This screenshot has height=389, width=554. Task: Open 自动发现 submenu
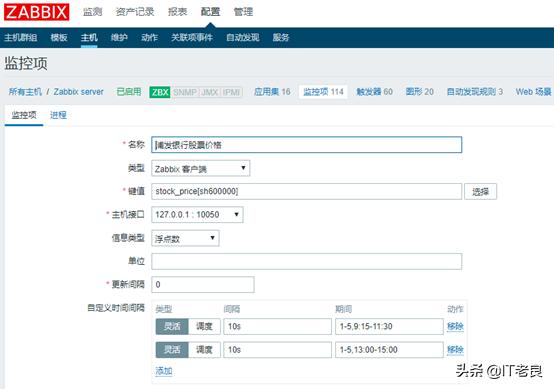click(243, 37)
